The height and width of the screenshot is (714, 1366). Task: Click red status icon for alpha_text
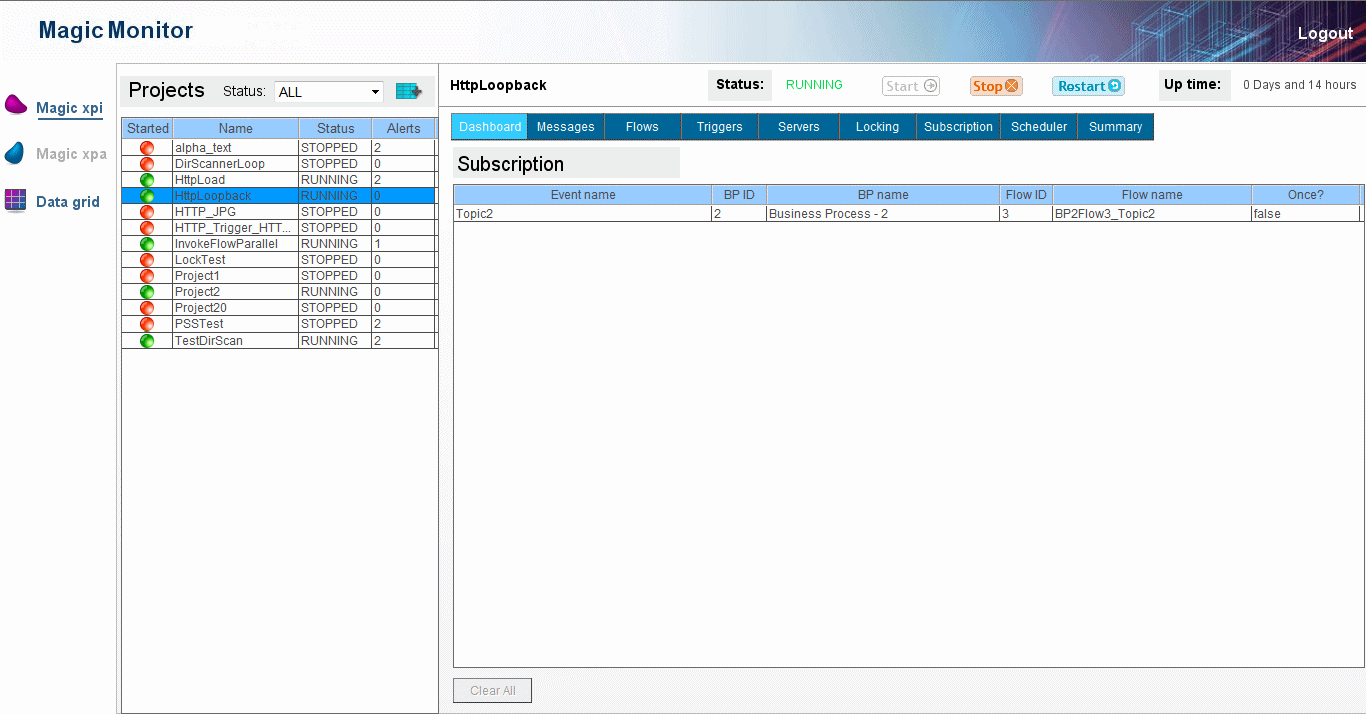coord(147,148)
